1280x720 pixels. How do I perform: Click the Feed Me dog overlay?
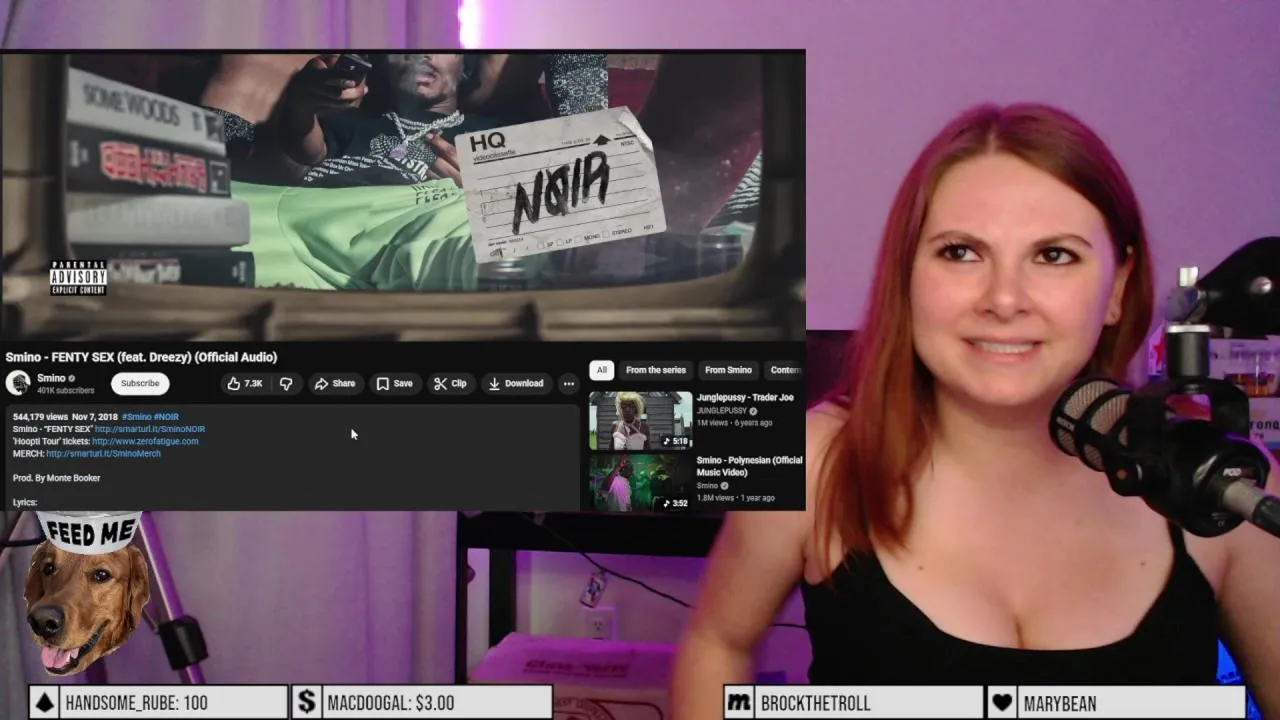86,595
